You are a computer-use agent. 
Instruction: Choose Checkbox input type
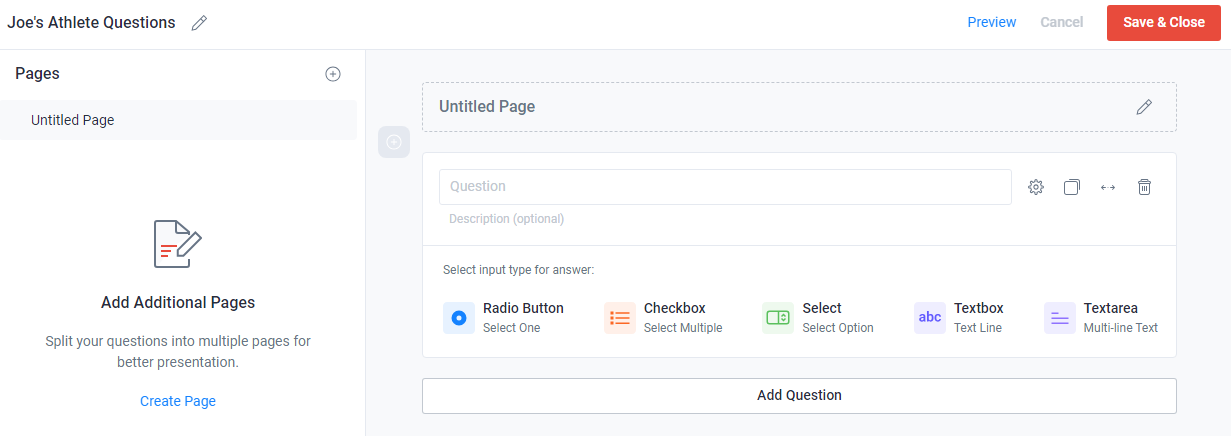(663, 318)
